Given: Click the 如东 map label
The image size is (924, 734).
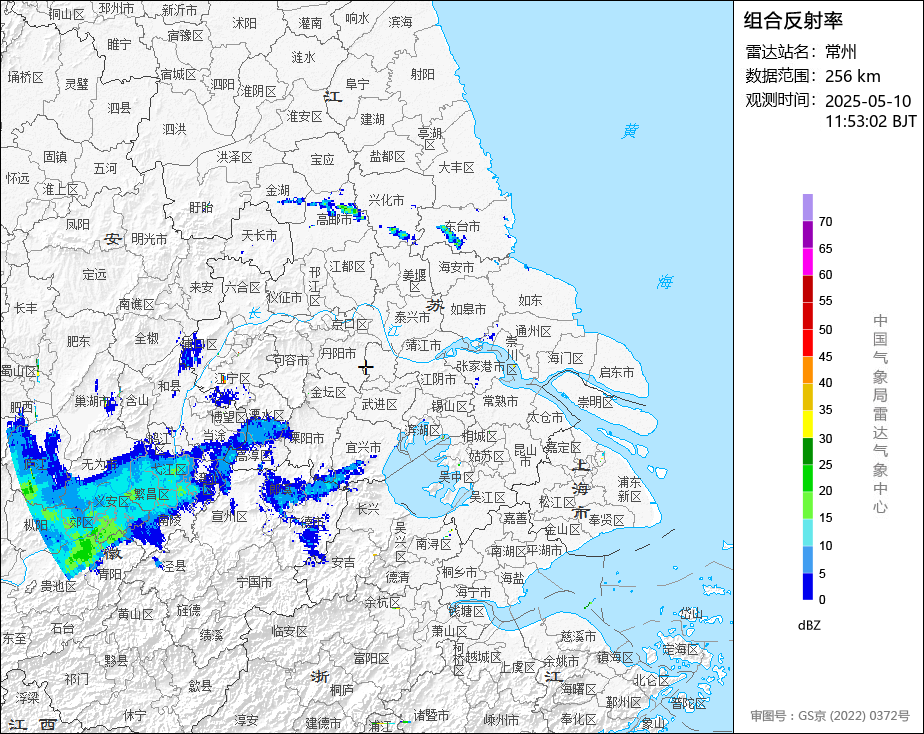Looking at the screenshot, I should 530,300.
